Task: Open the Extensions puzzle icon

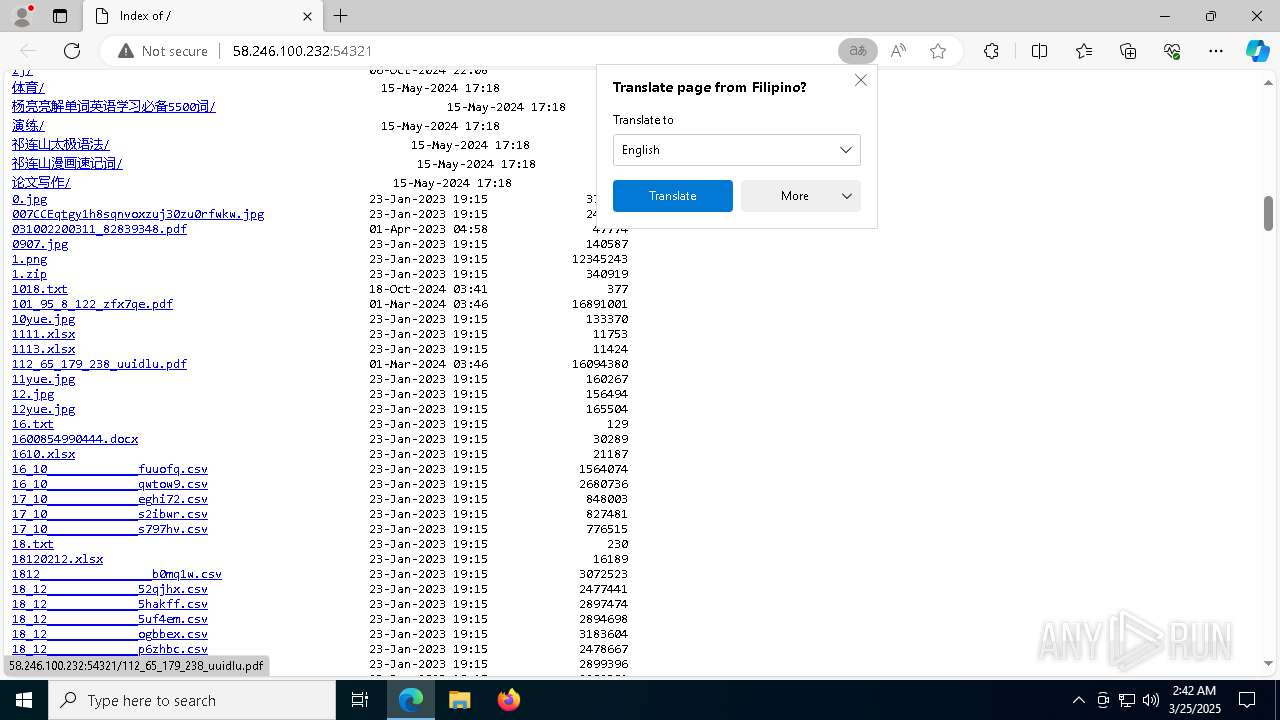Action: click(x=991, y=51)
